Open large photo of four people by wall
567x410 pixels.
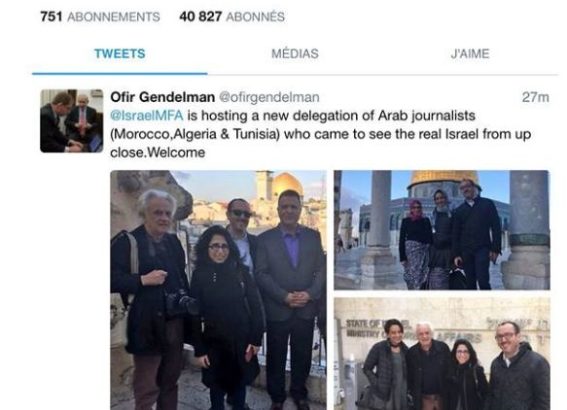(x=218, y=290)
